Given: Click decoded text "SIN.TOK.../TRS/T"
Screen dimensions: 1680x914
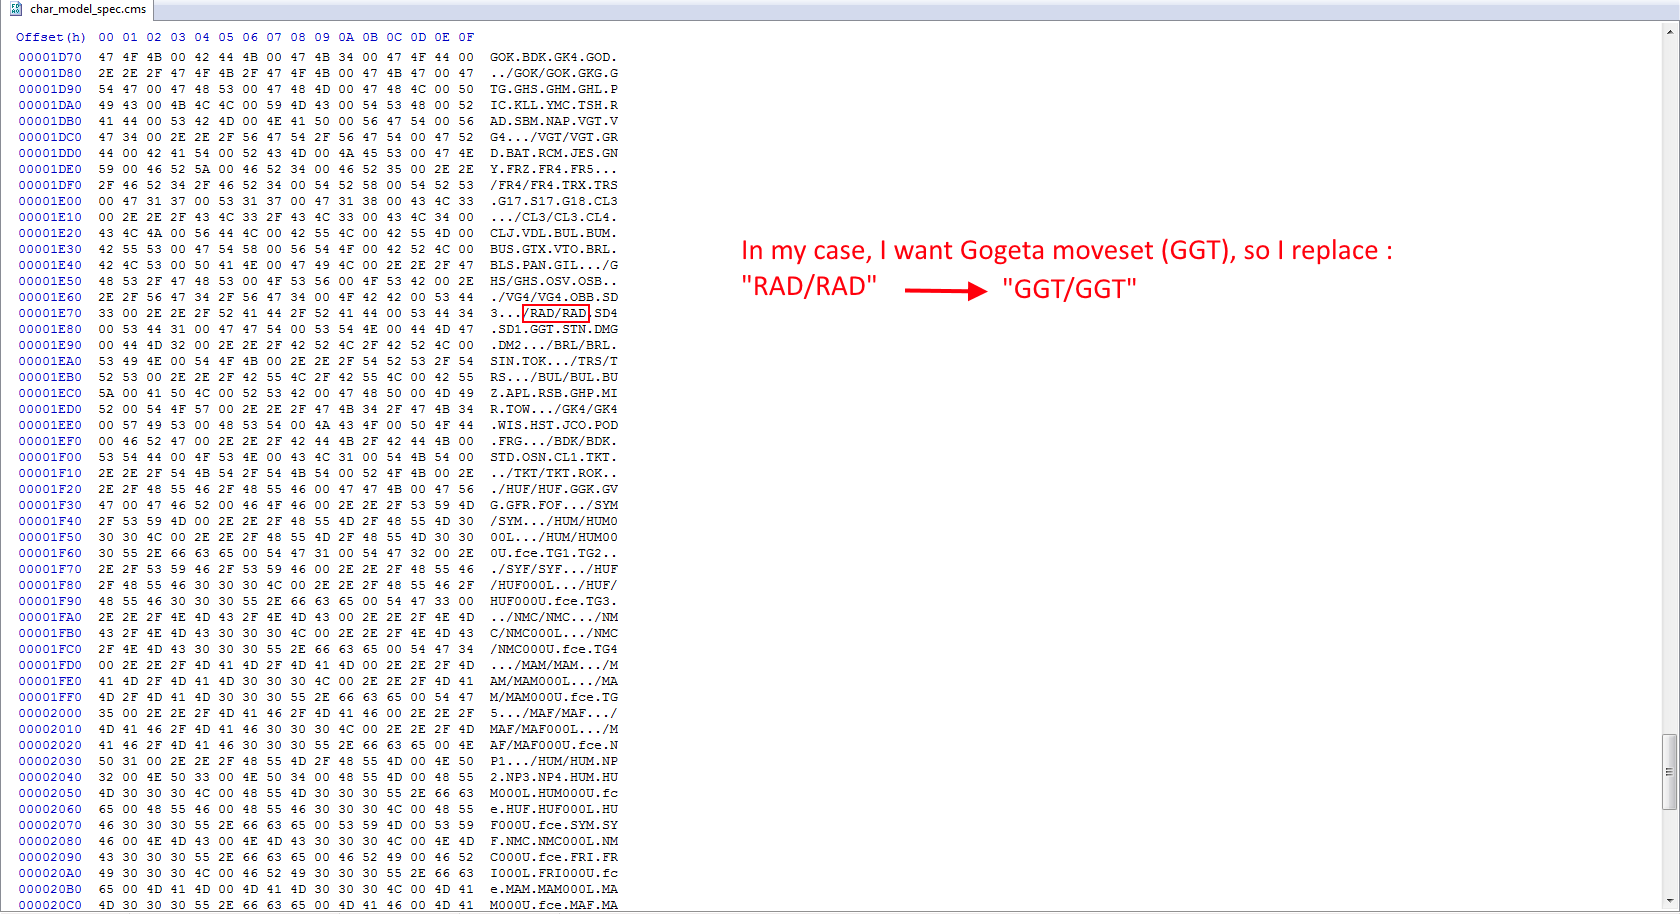Looking at the screenshot, I should [x=554, y=361].
